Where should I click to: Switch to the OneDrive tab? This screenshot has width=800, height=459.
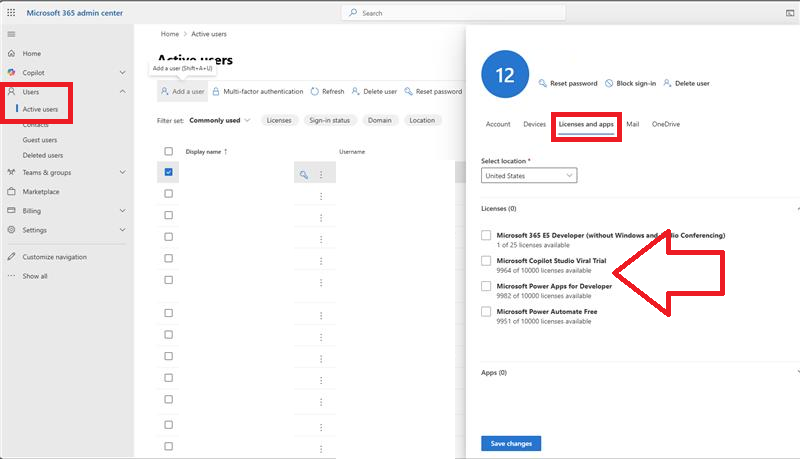666,124
